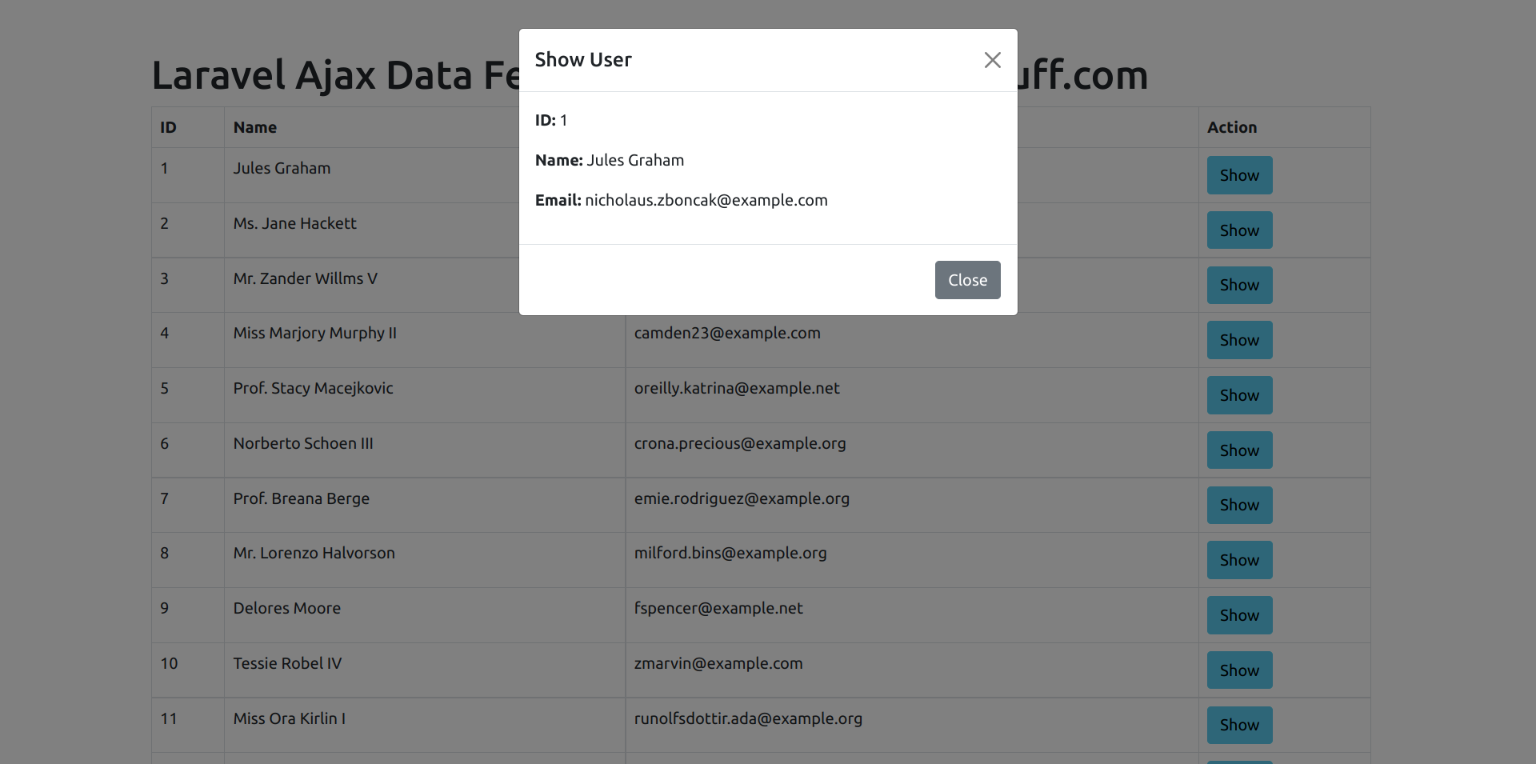1536x764 pixels.
Task: Click the Name column header
Action: [255, 127]
